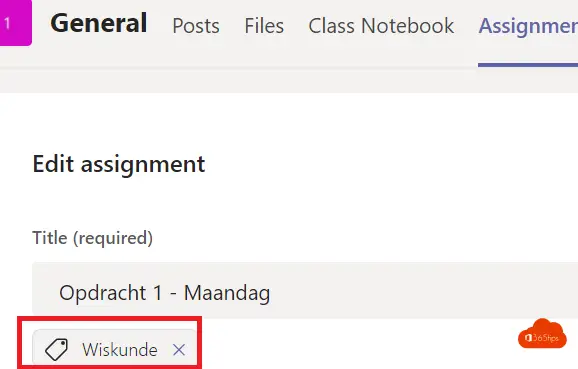Click the orange 365tips cloud logo
The image size is (578, 369).
(542, 334)
